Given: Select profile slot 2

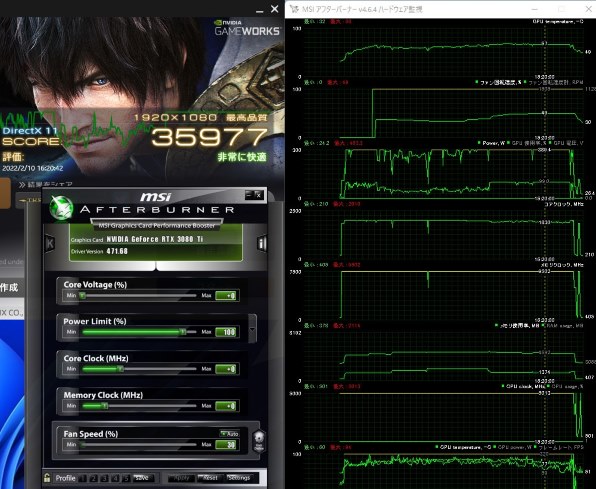Looking at the screenshot, I should click(x=94, y=478).
